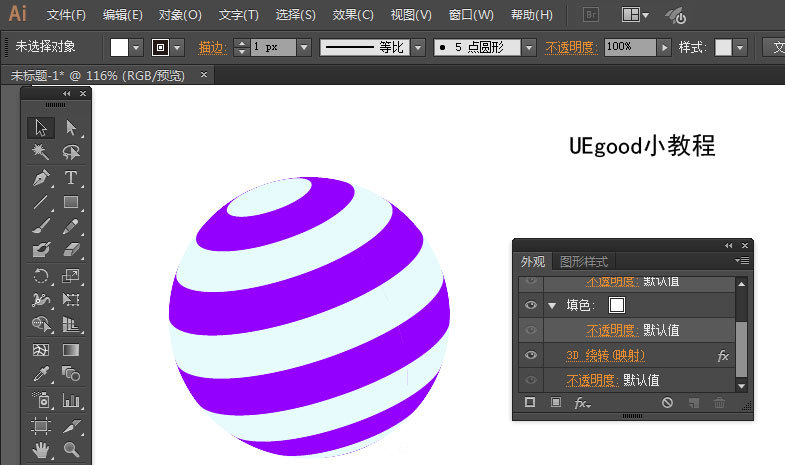
Task: Open the 效果(C) menu
Action: click(x=353, y=15)
